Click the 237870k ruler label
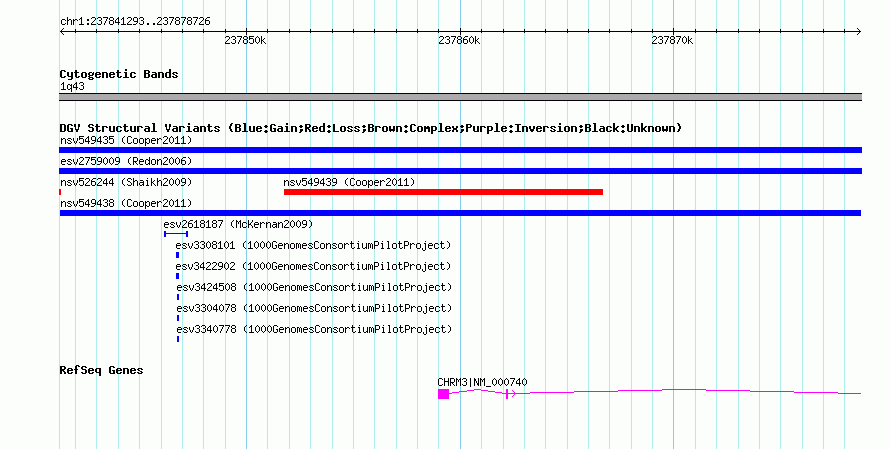This screenshot has width=890, height=449. click(x=672, y=40)
